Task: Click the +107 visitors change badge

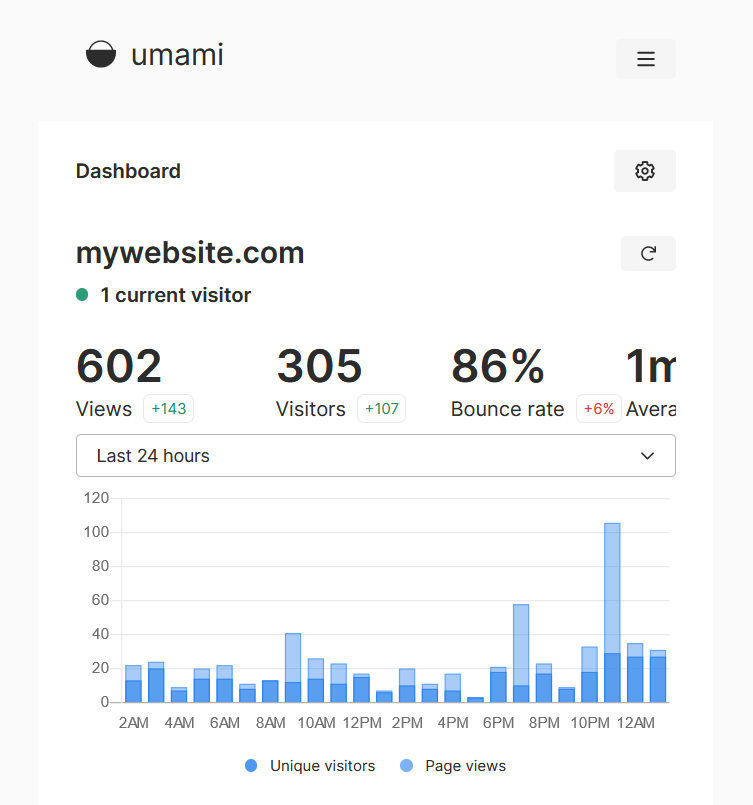Action: (x=381, y=409)
